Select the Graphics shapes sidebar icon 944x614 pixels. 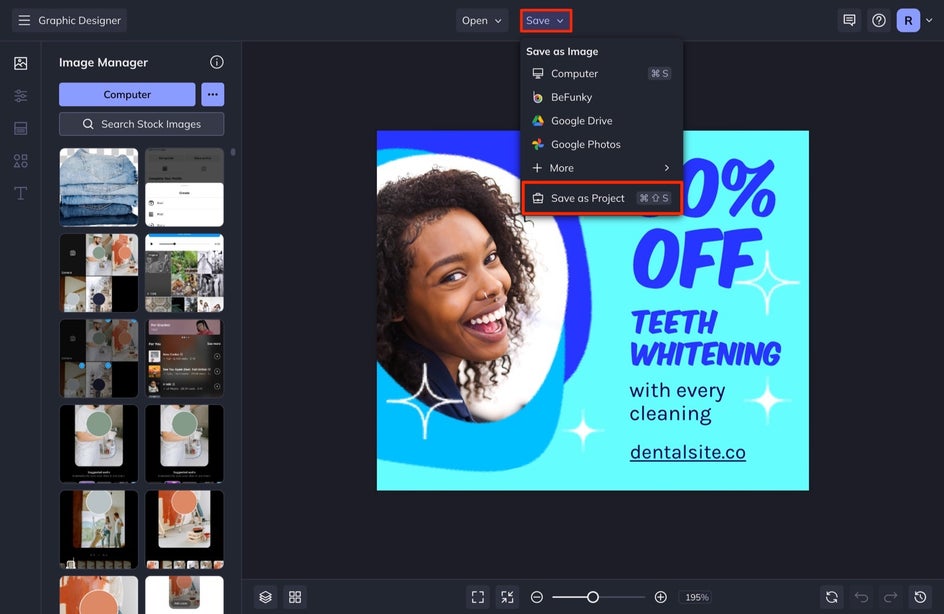click(x=20, y=161)
